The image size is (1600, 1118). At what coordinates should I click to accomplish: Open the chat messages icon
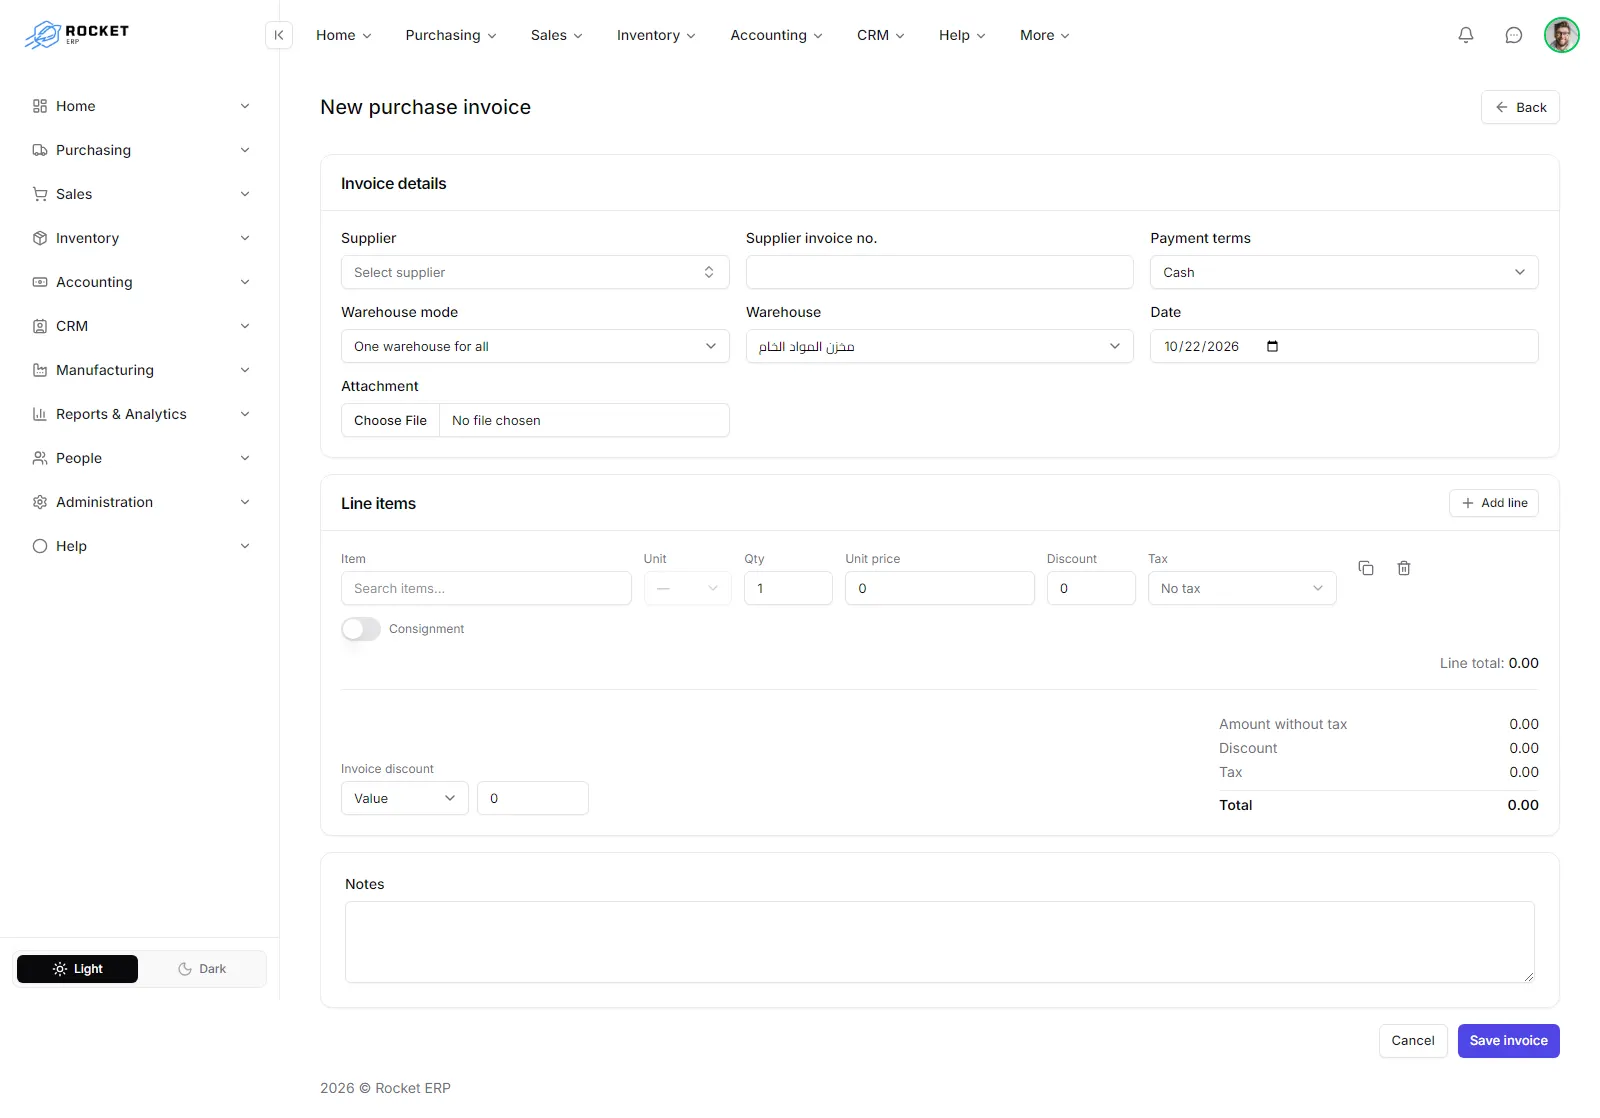[x=1514, y=35]
